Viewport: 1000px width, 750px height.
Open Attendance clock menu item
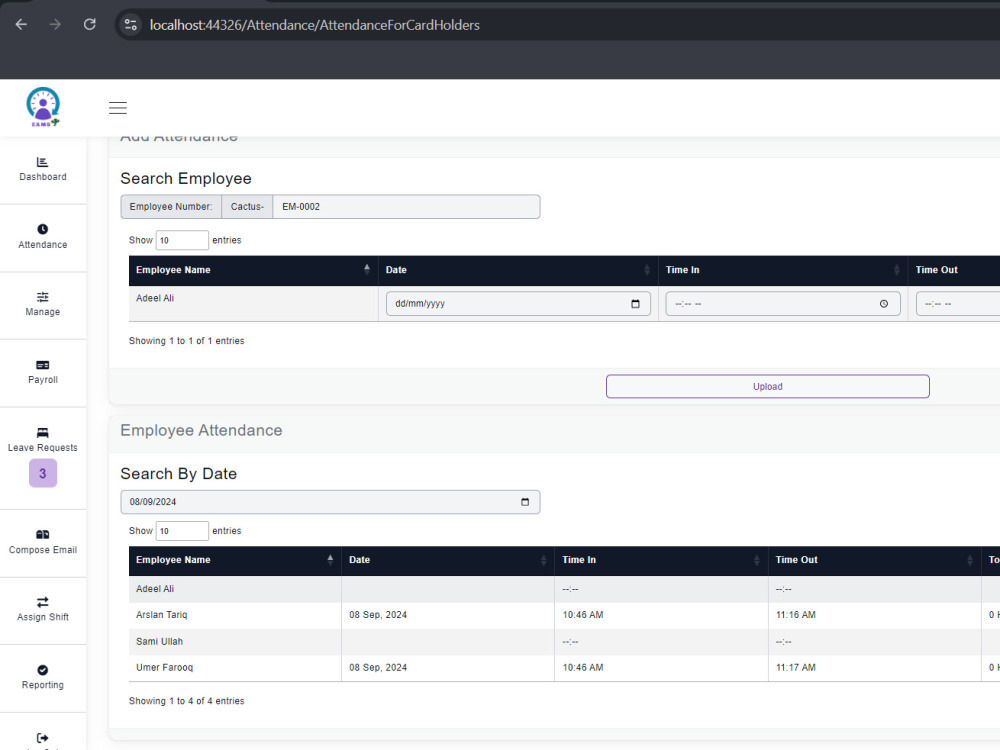pyautogui.click(x=43, y=237)
